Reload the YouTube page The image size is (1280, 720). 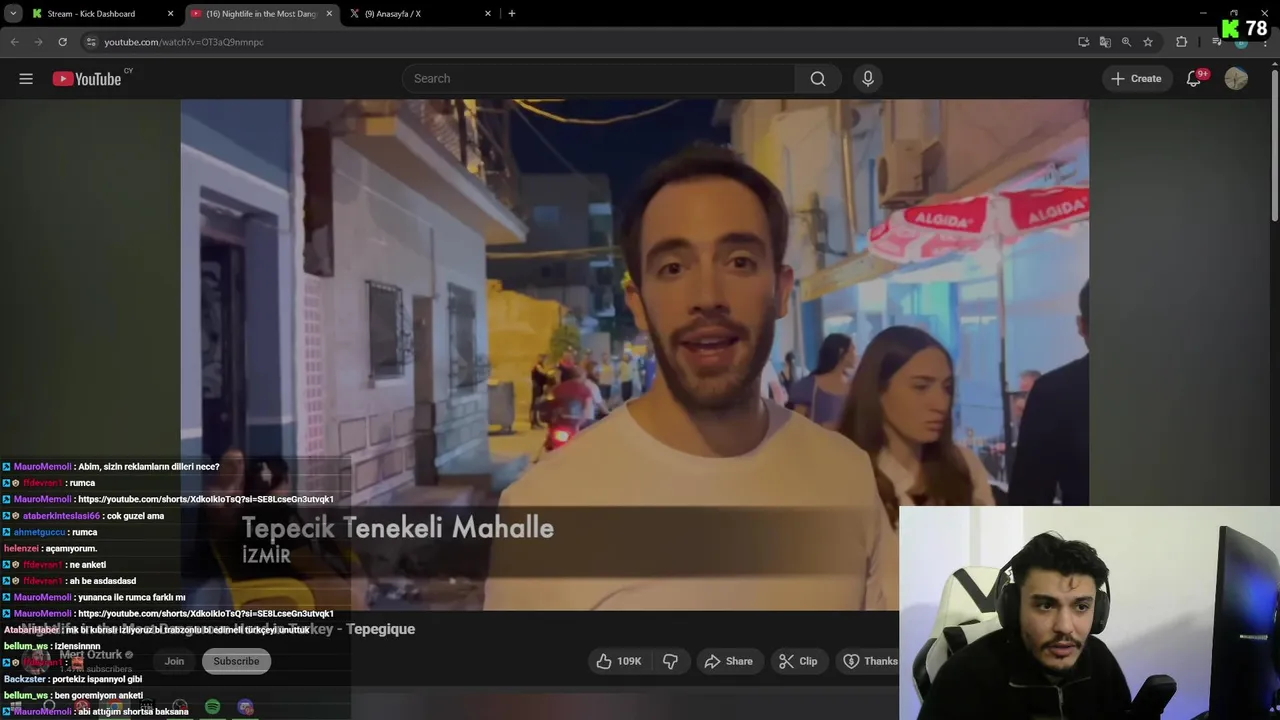[x=62, y=42]
